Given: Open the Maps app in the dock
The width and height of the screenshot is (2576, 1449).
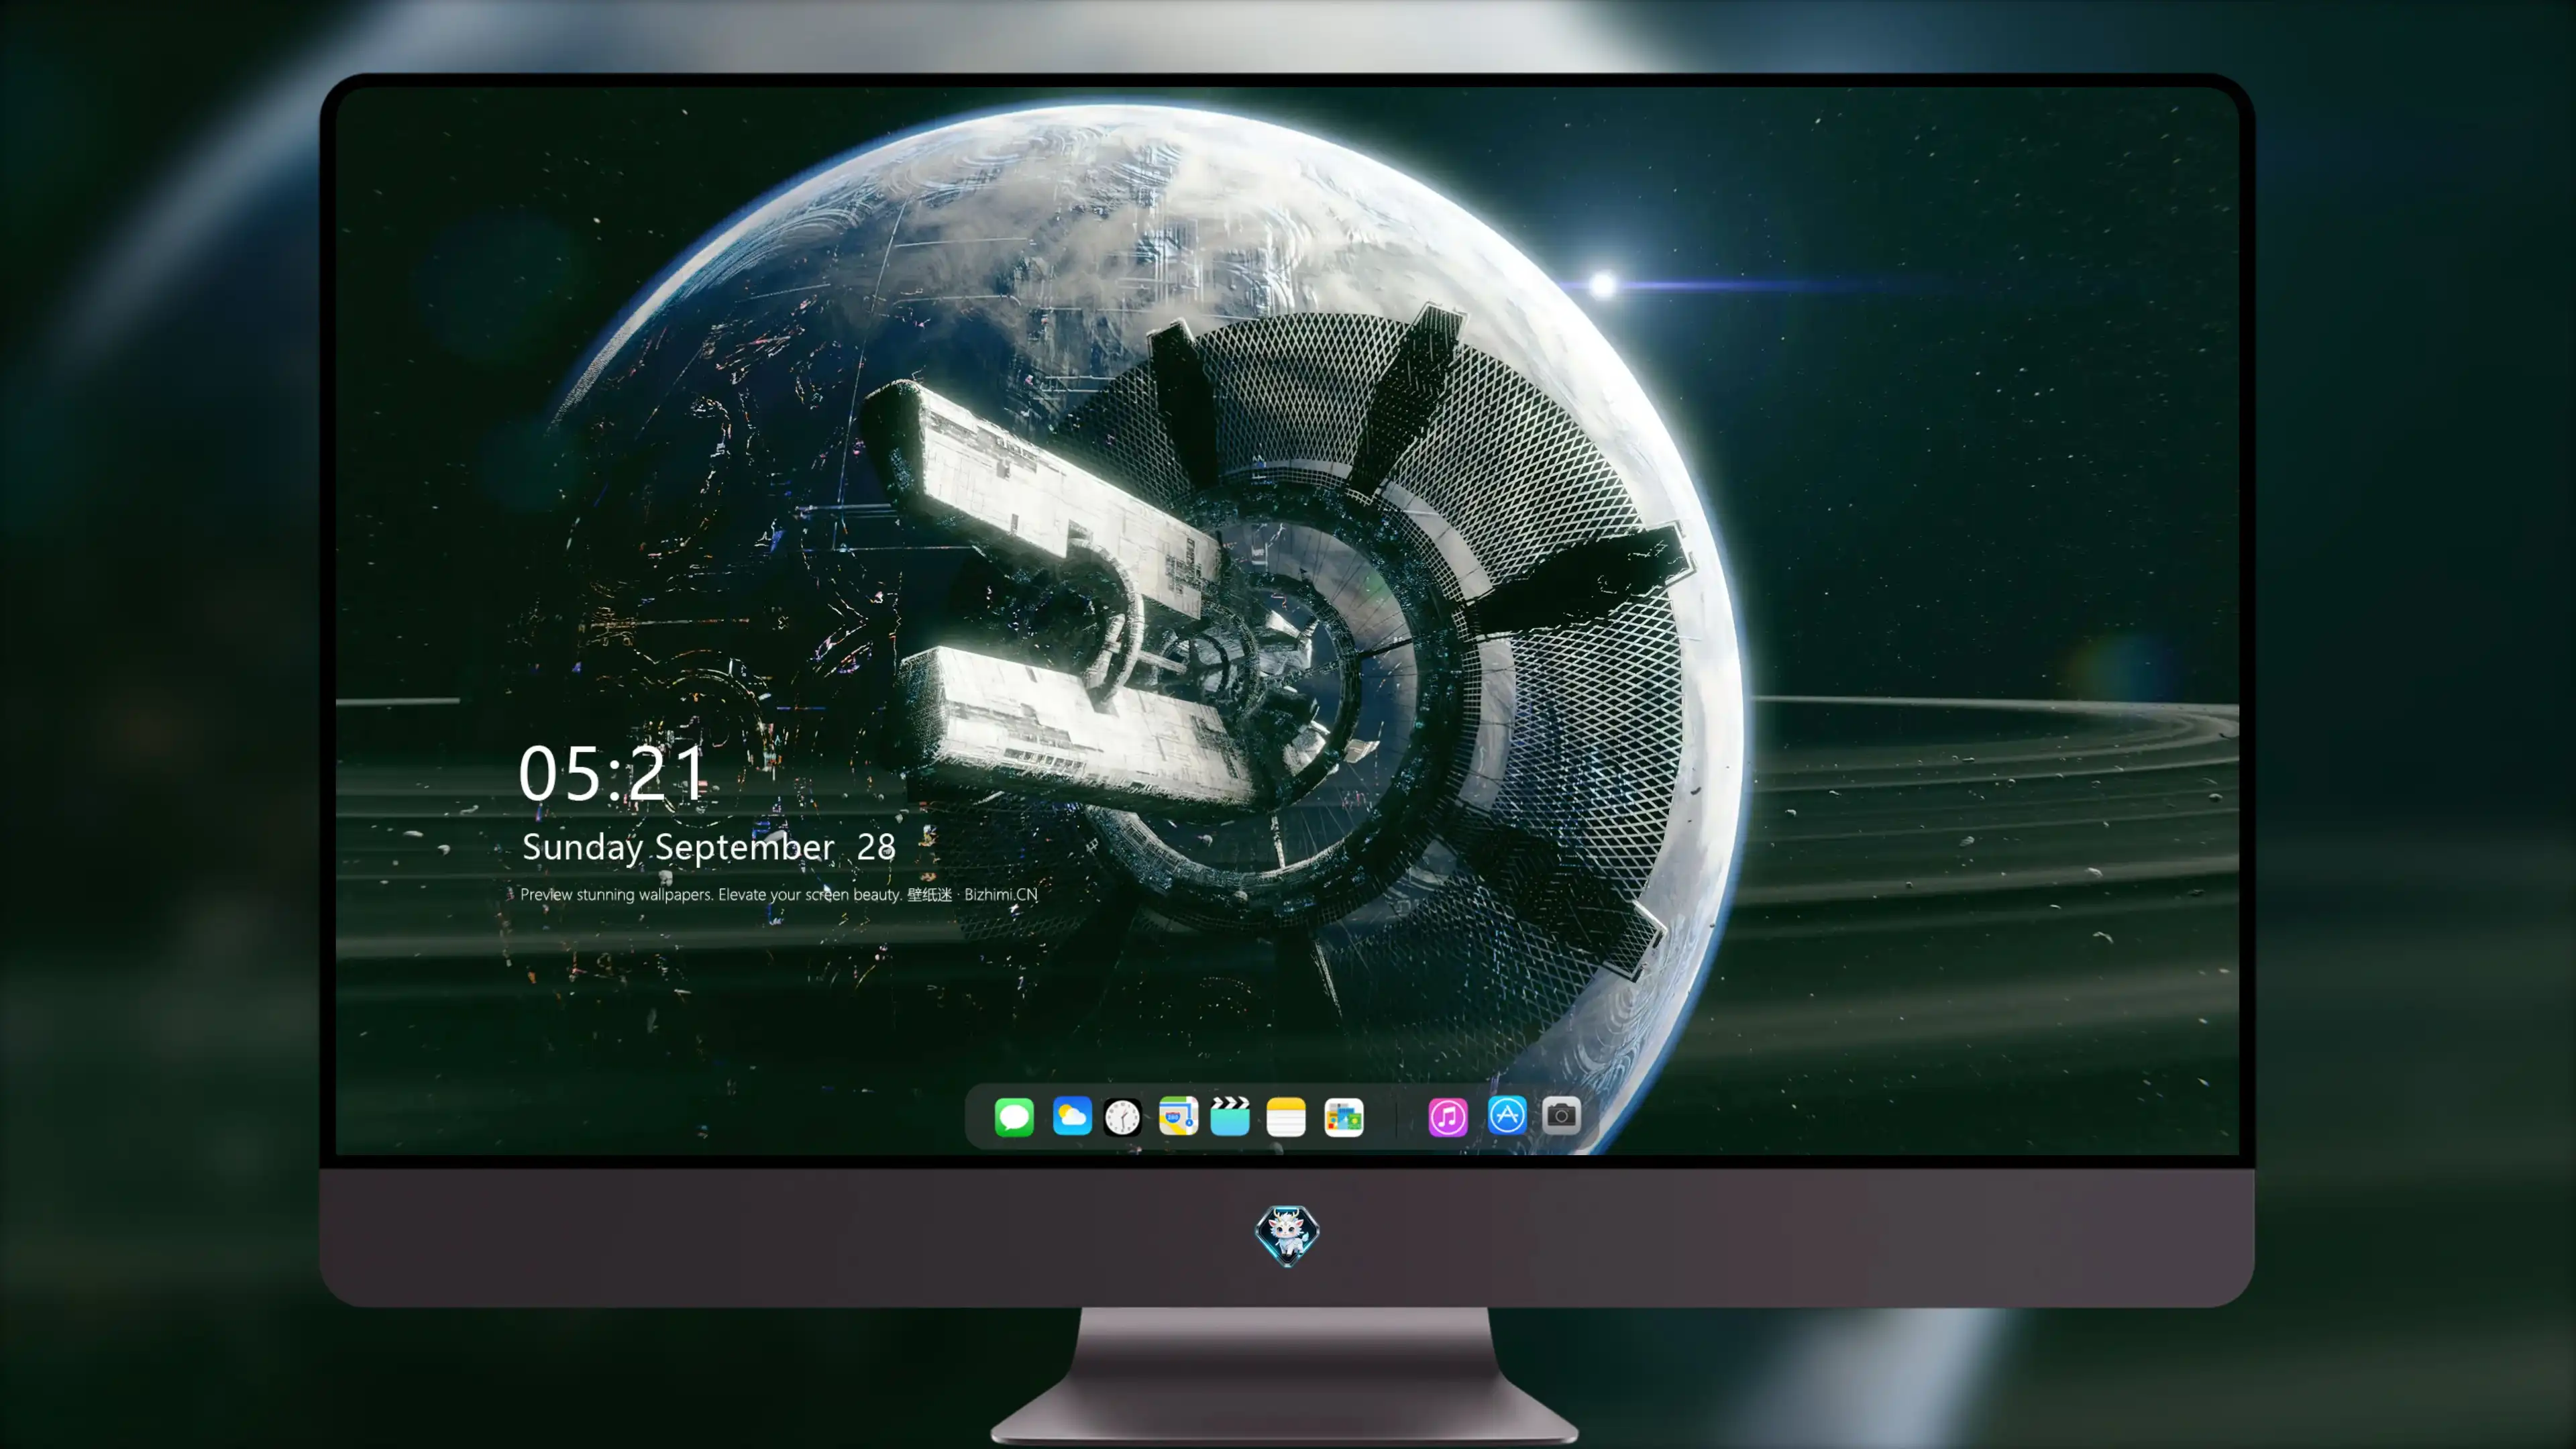Looking at the screenshot, I should [1178, 1116].
